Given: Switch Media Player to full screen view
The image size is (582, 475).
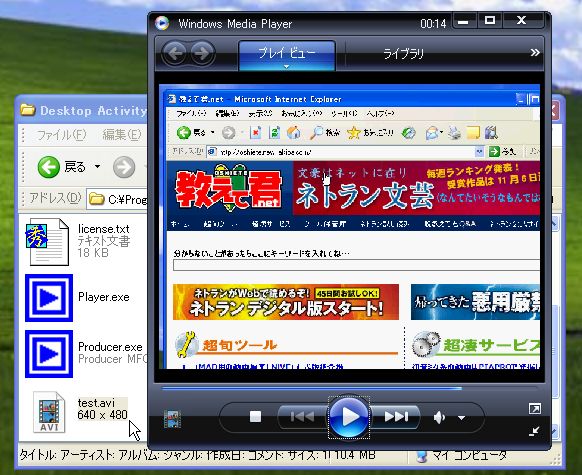Looking at the screenshot, I should (534, 409).
